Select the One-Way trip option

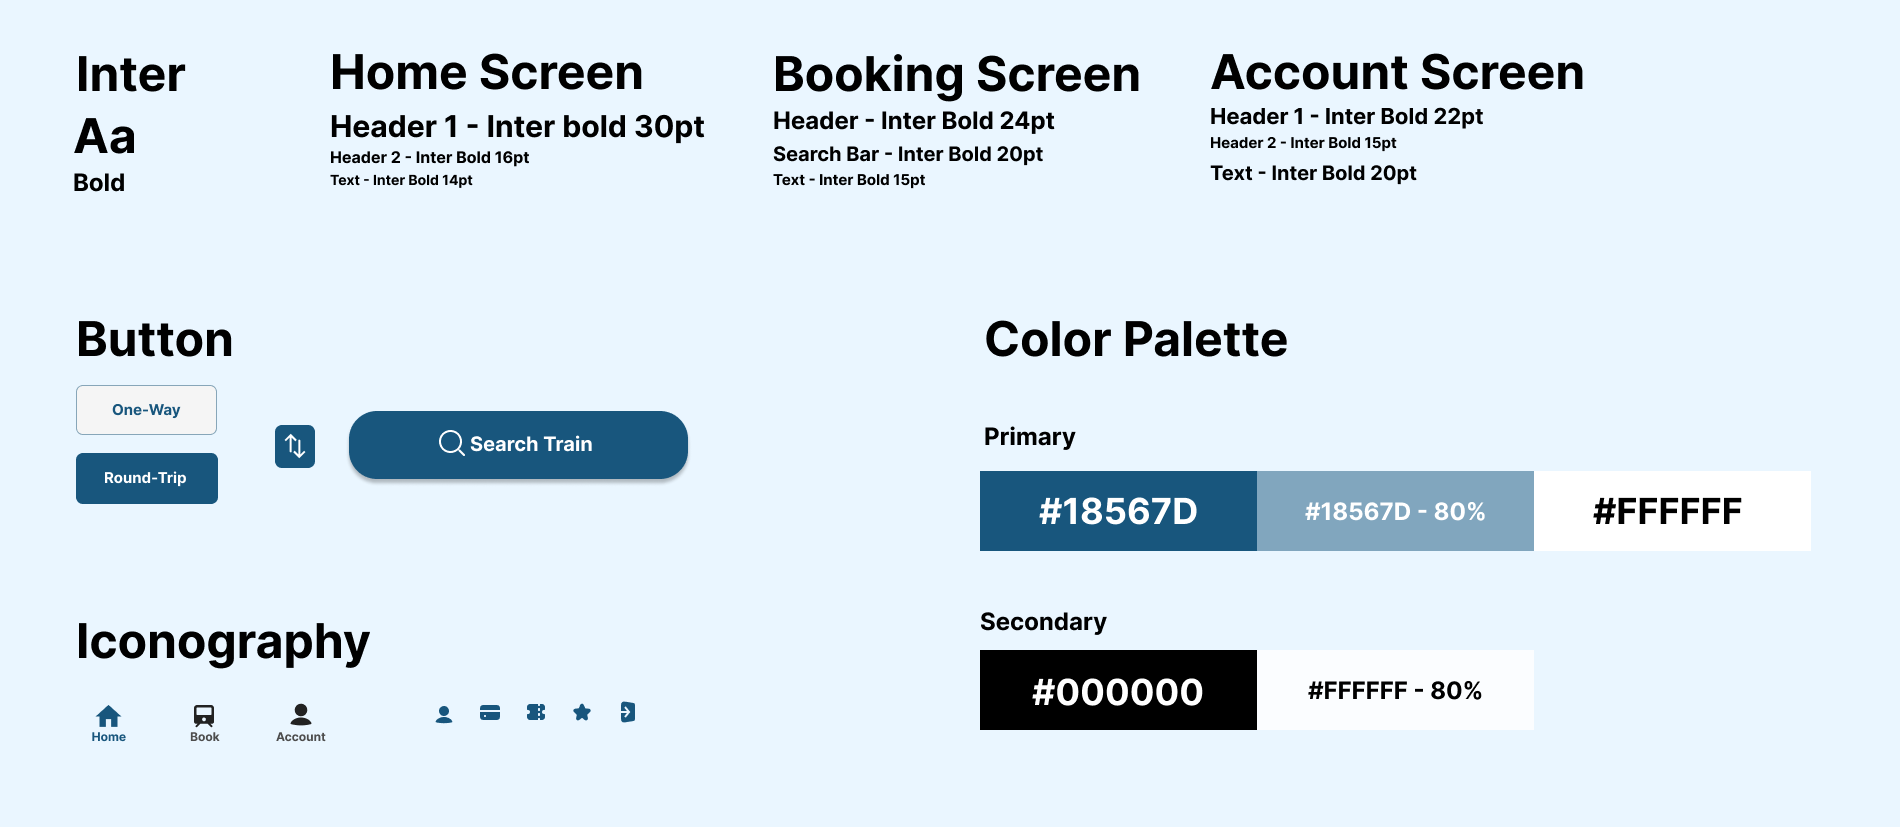click(x=146, y=410)
